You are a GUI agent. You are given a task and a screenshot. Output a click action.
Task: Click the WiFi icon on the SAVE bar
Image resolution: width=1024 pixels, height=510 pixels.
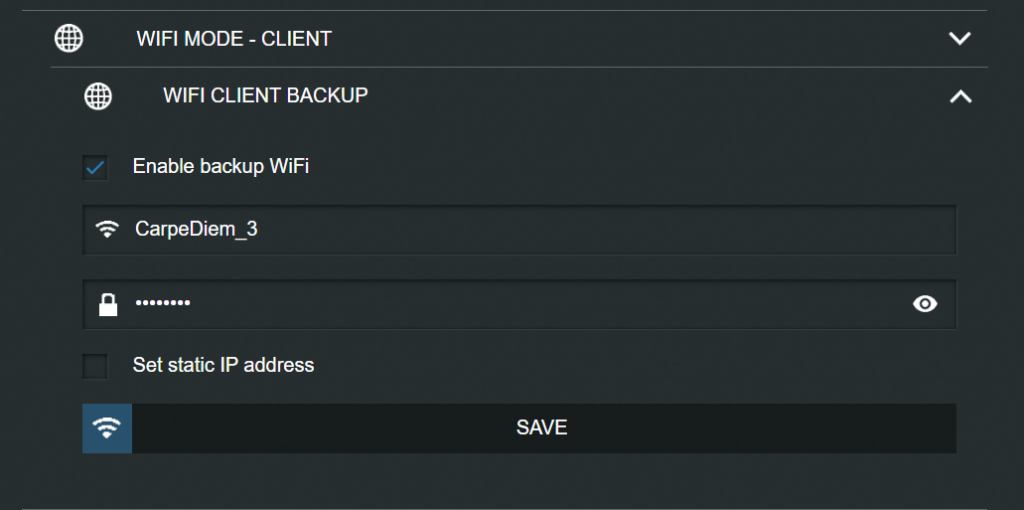point(107,428)
